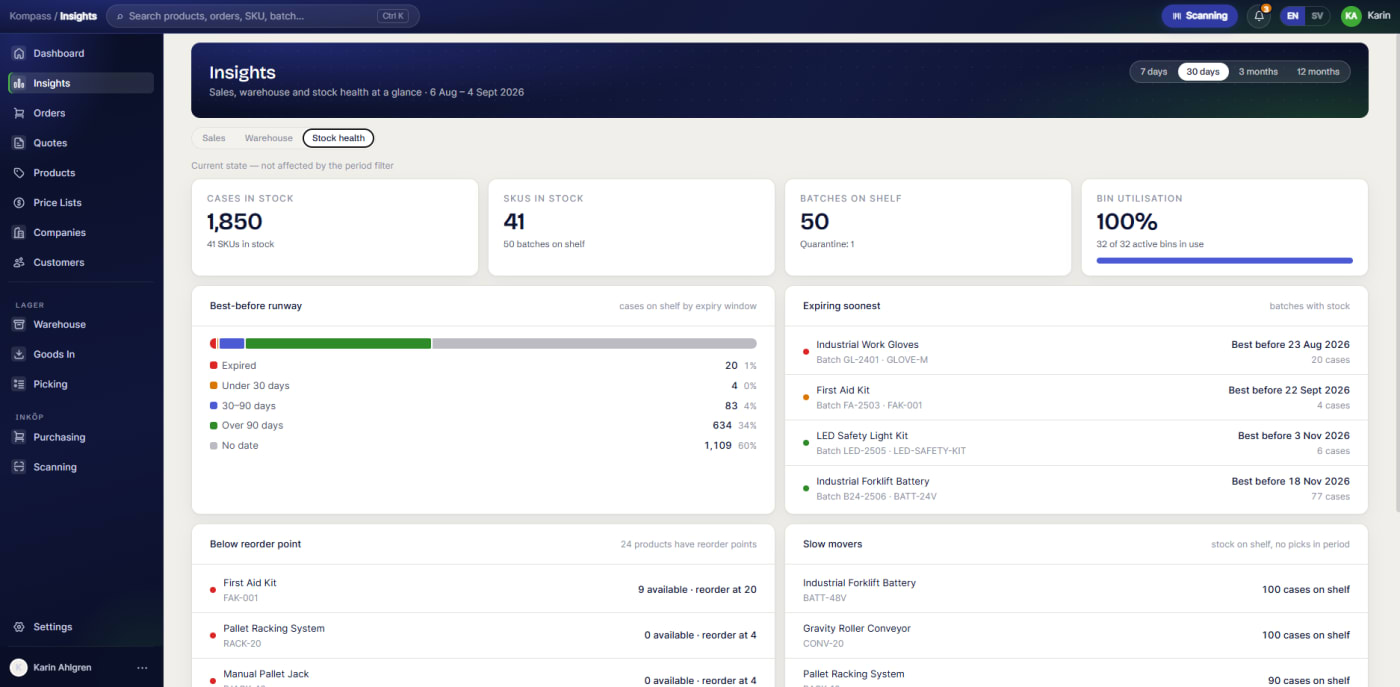The image size is (1400, 687).
Task: Click the KA user avatar in header
Action: [1351, 16]
